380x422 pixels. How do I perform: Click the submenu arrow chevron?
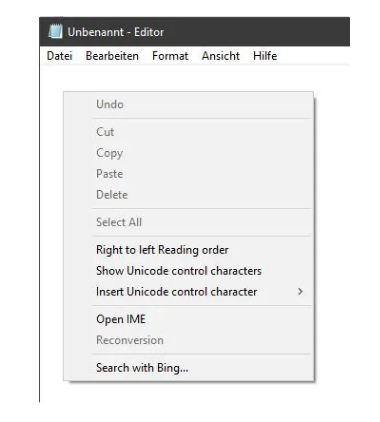(300, 292)
